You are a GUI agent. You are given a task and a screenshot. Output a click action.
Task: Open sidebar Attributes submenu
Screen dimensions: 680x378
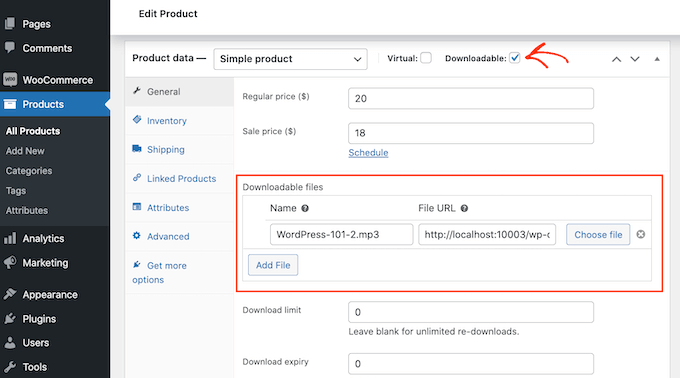point(27,211)
